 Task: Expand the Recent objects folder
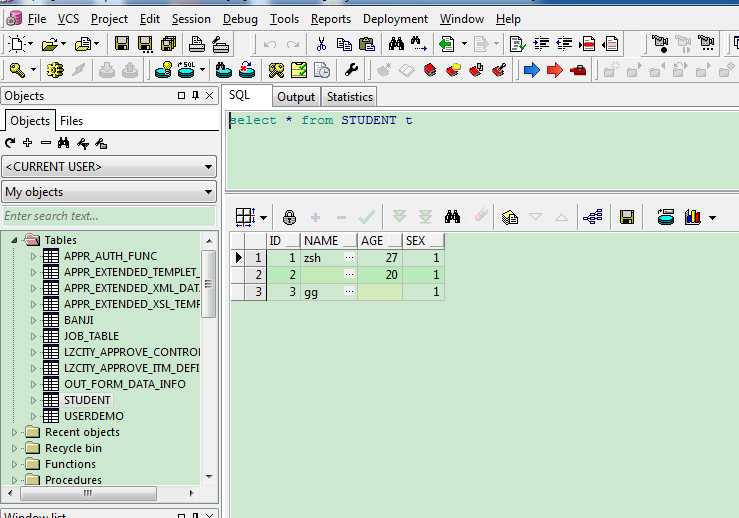(14, 432)
